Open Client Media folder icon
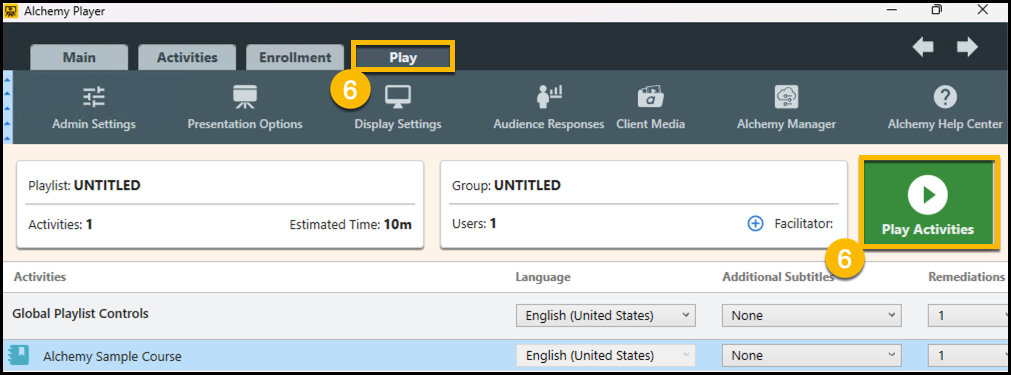 pyautogui.click(x=651, y=97)
